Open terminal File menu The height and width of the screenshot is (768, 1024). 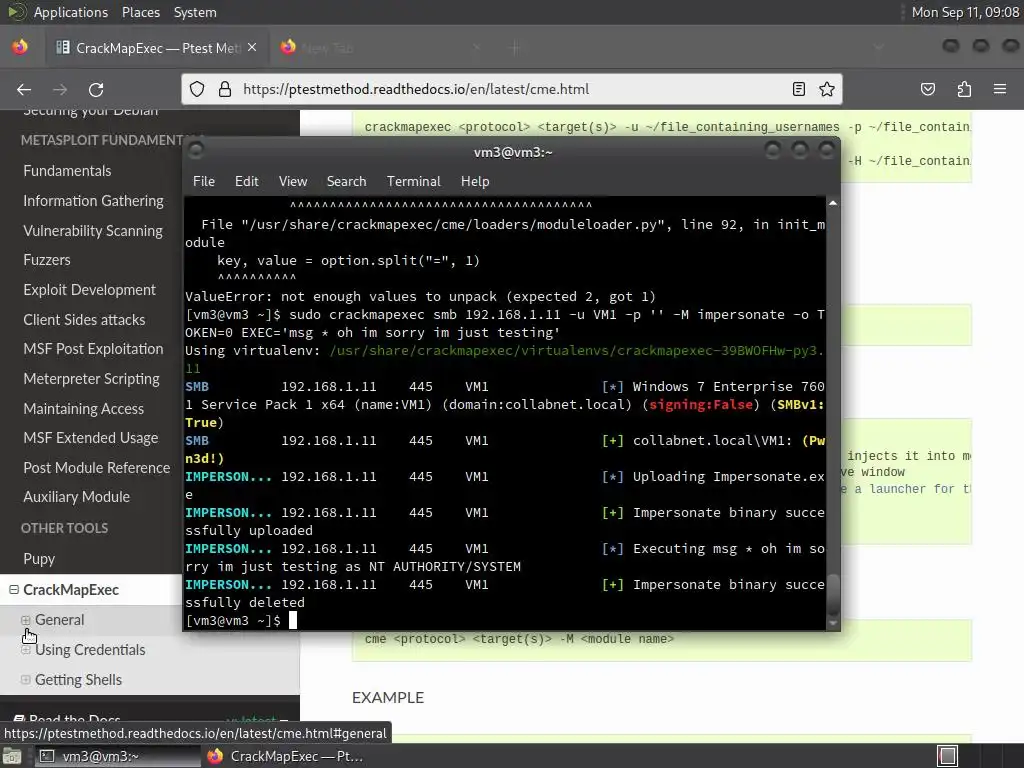204,182
